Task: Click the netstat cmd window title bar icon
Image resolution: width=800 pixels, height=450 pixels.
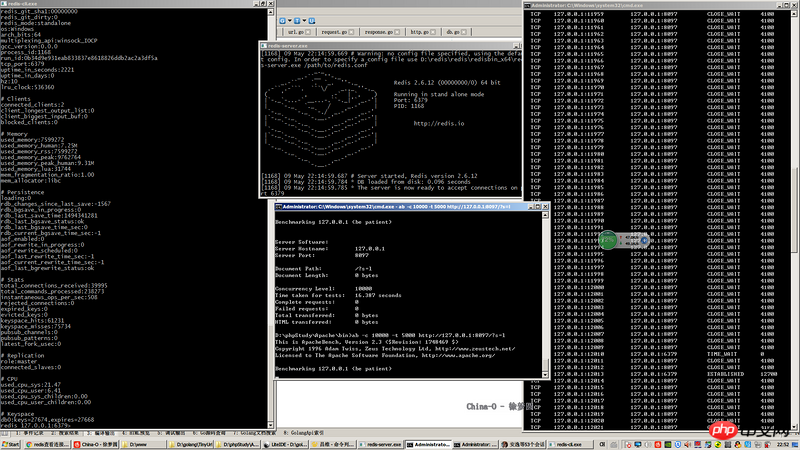Action: click(x=528, y=5)
